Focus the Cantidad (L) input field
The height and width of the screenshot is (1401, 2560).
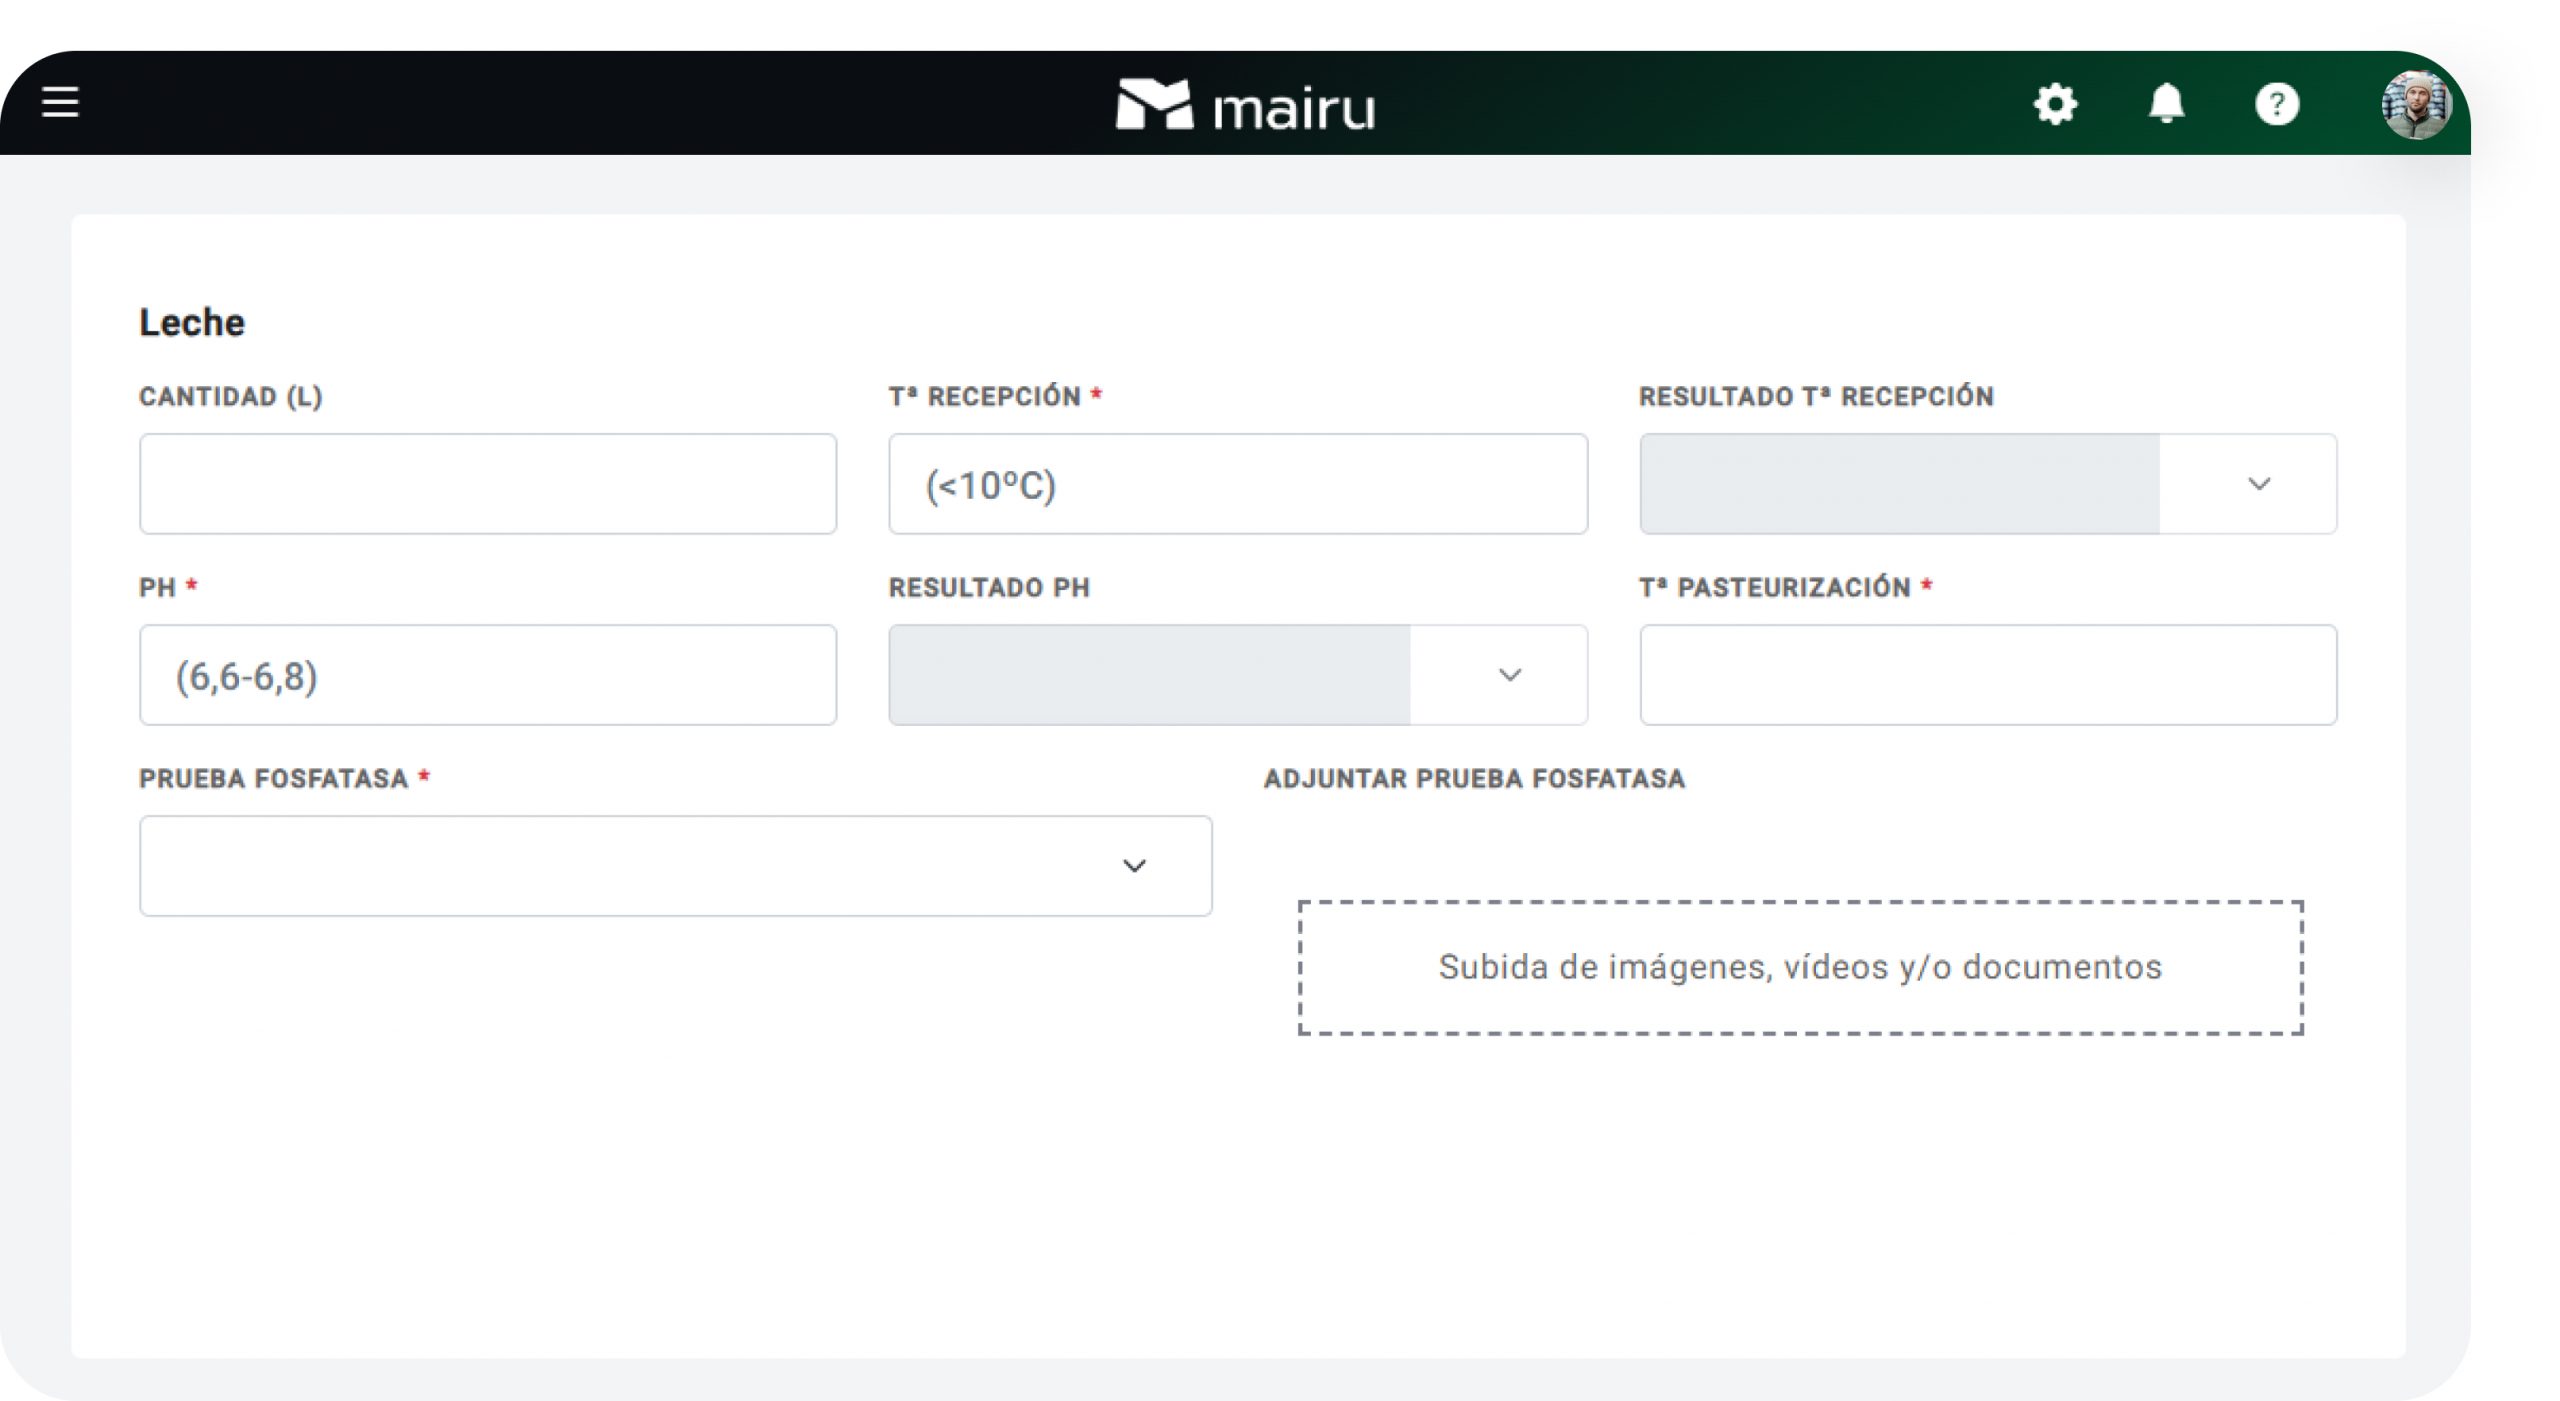(x=488, y=484)
